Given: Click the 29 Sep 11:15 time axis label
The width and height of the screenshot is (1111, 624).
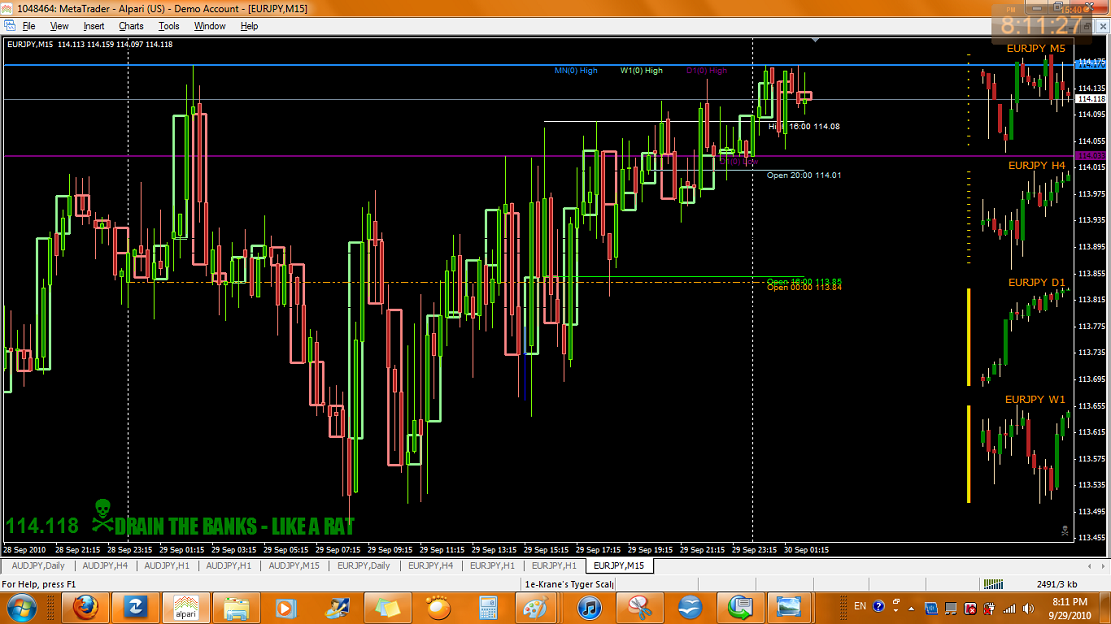Looking at the screenshot, I should pos(441,550).
